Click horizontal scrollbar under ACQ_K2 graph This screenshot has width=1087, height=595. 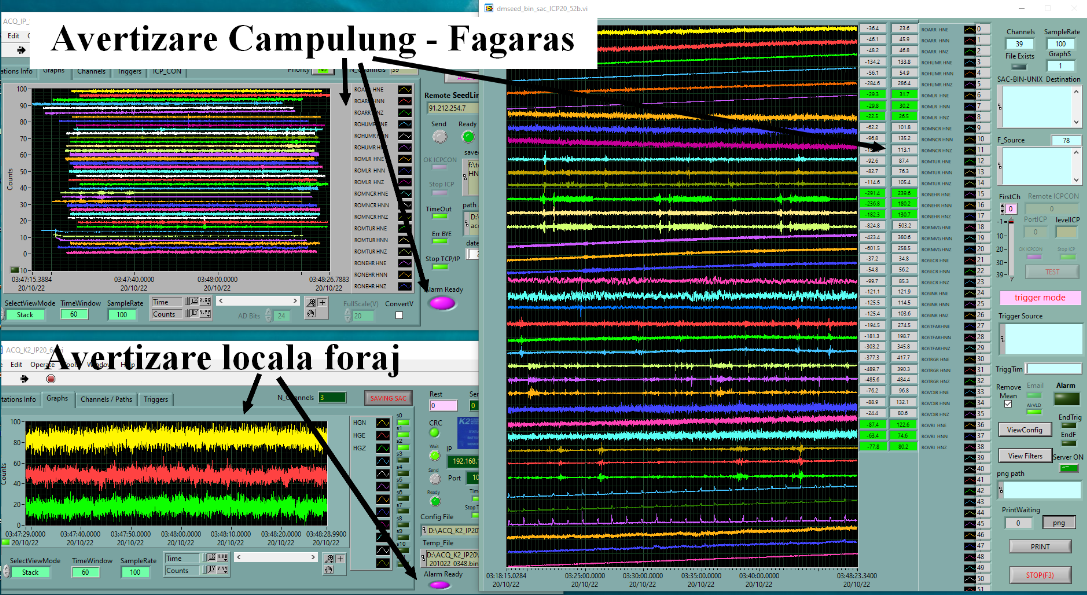point(276,557)
